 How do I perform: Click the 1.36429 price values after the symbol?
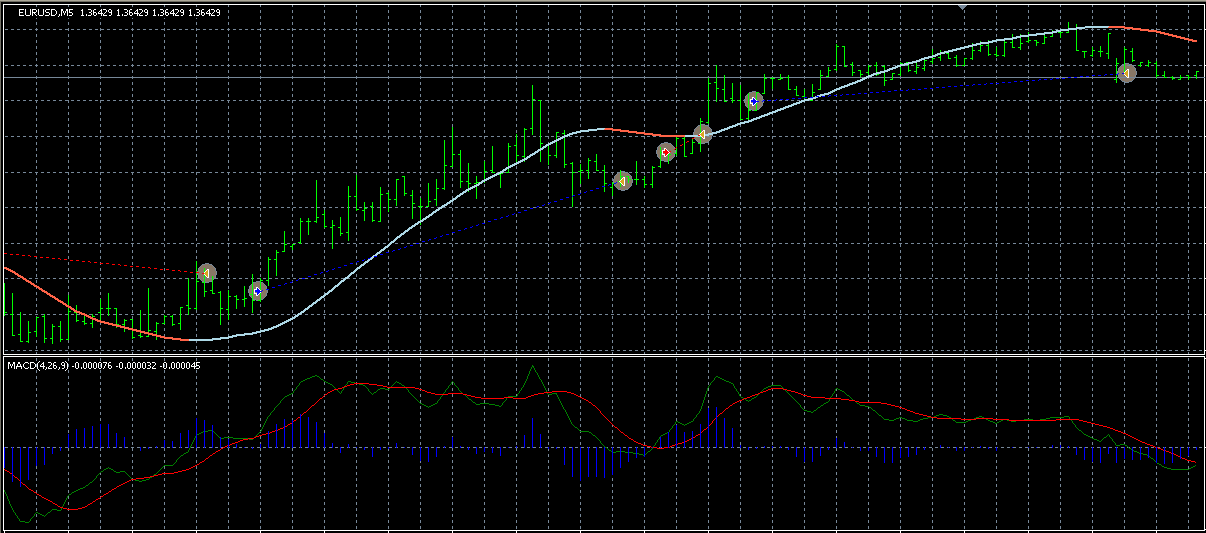point(149,13)
